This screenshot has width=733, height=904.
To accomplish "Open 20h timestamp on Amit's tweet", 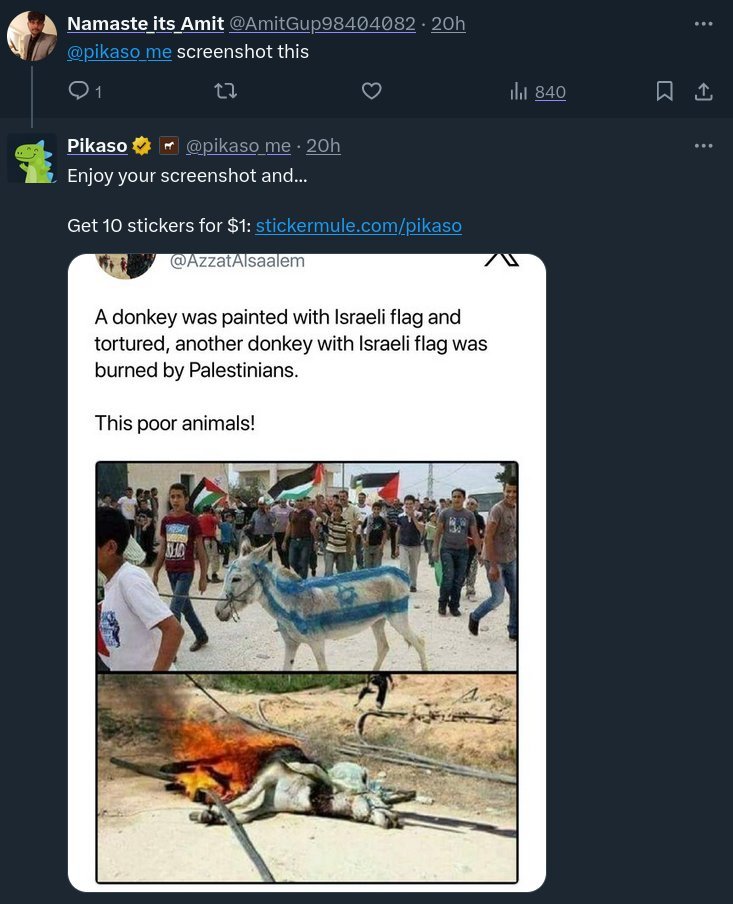I will click(x=448, y=24).
